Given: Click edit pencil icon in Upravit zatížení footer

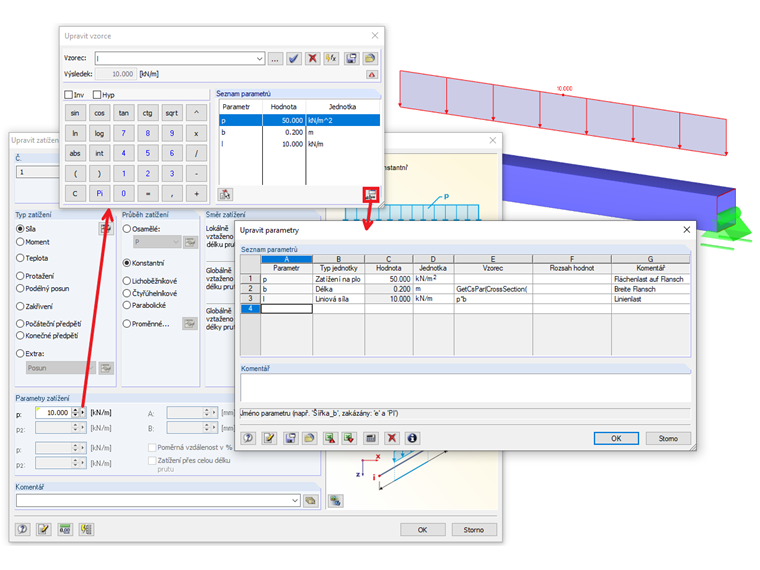Looking at the screenshot, I should (44, 529).
